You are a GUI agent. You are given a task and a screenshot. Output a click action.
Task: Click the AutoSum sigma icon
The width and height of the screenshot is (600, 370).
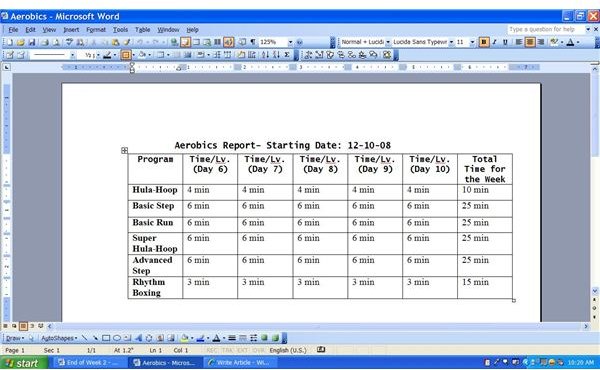click(x=287, y=55)
